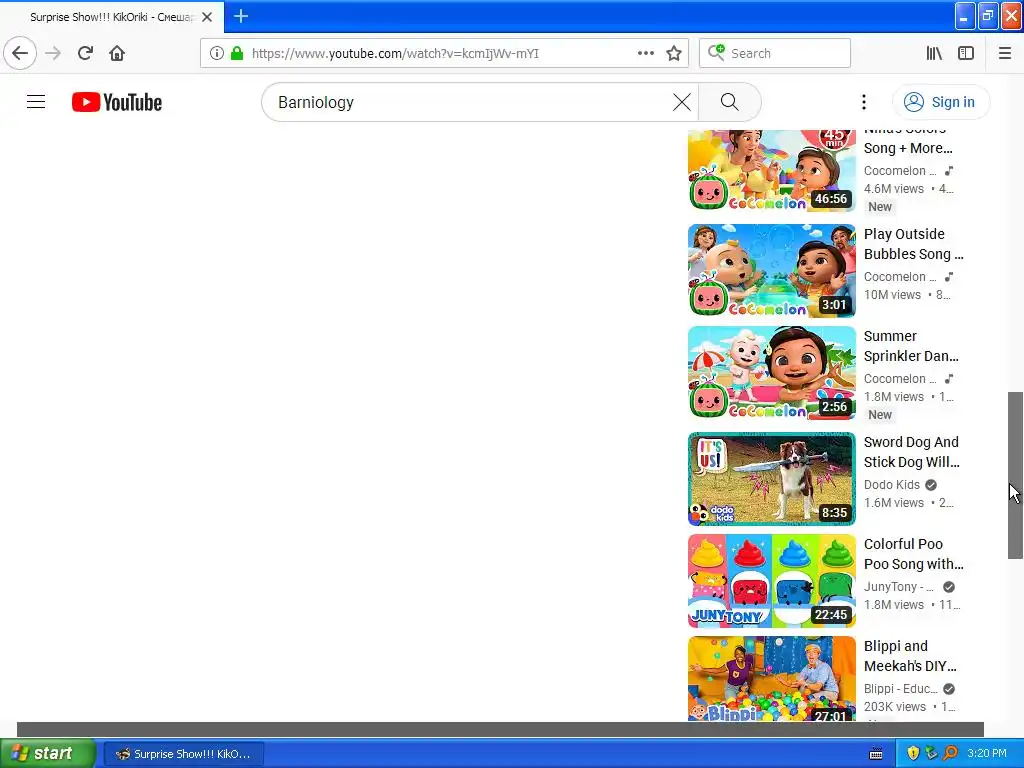Visit the Dodo Kids channel name
The height and width of the screenshot is (768, 1024).
(x=891, y=485)
